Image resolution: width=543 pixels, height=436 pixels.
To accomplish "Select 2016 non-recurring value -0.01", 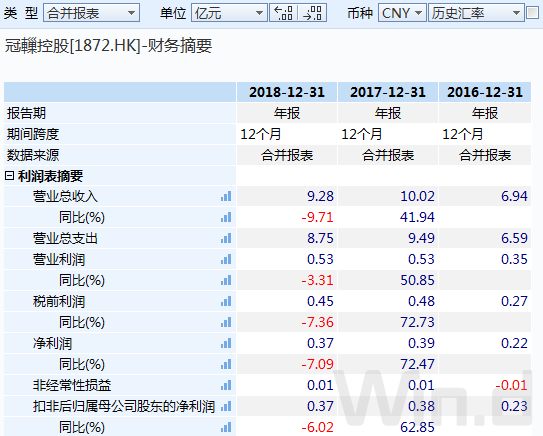I will 511,385.
